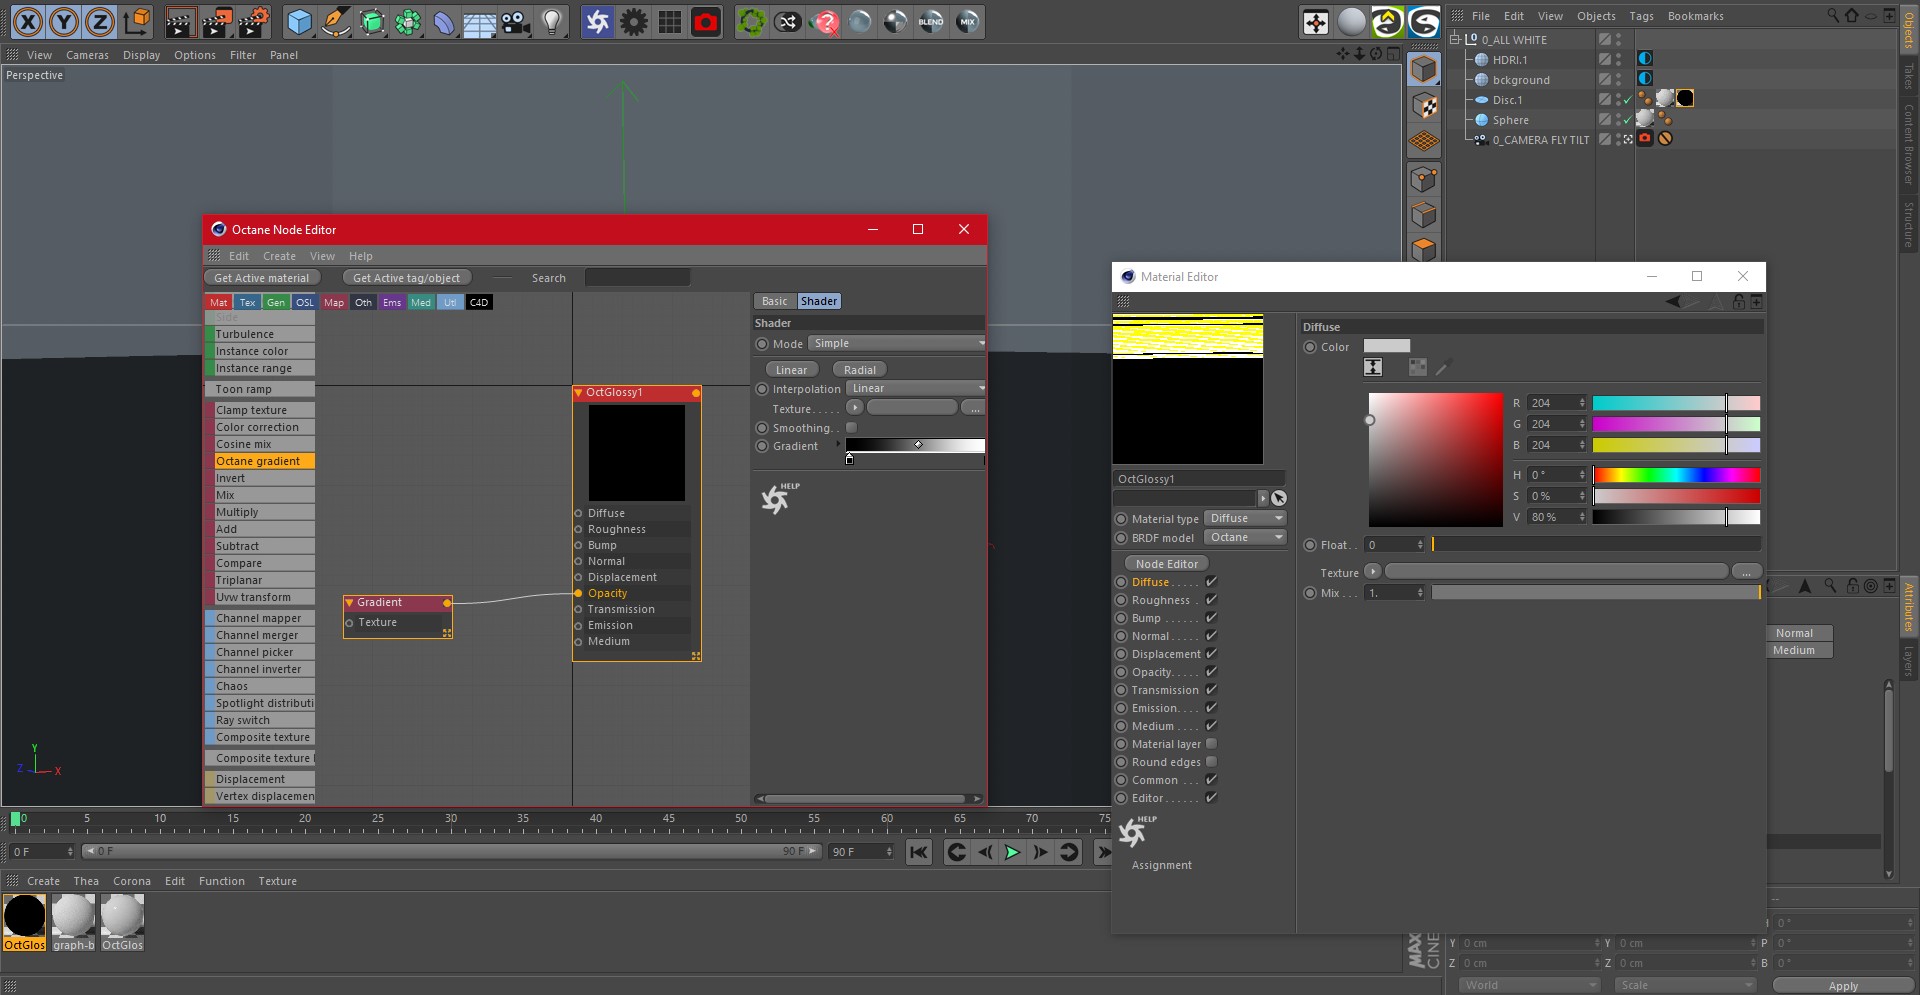Click the Get Active material button
The image size is (1920, 995).
click(x=262, y=278)
